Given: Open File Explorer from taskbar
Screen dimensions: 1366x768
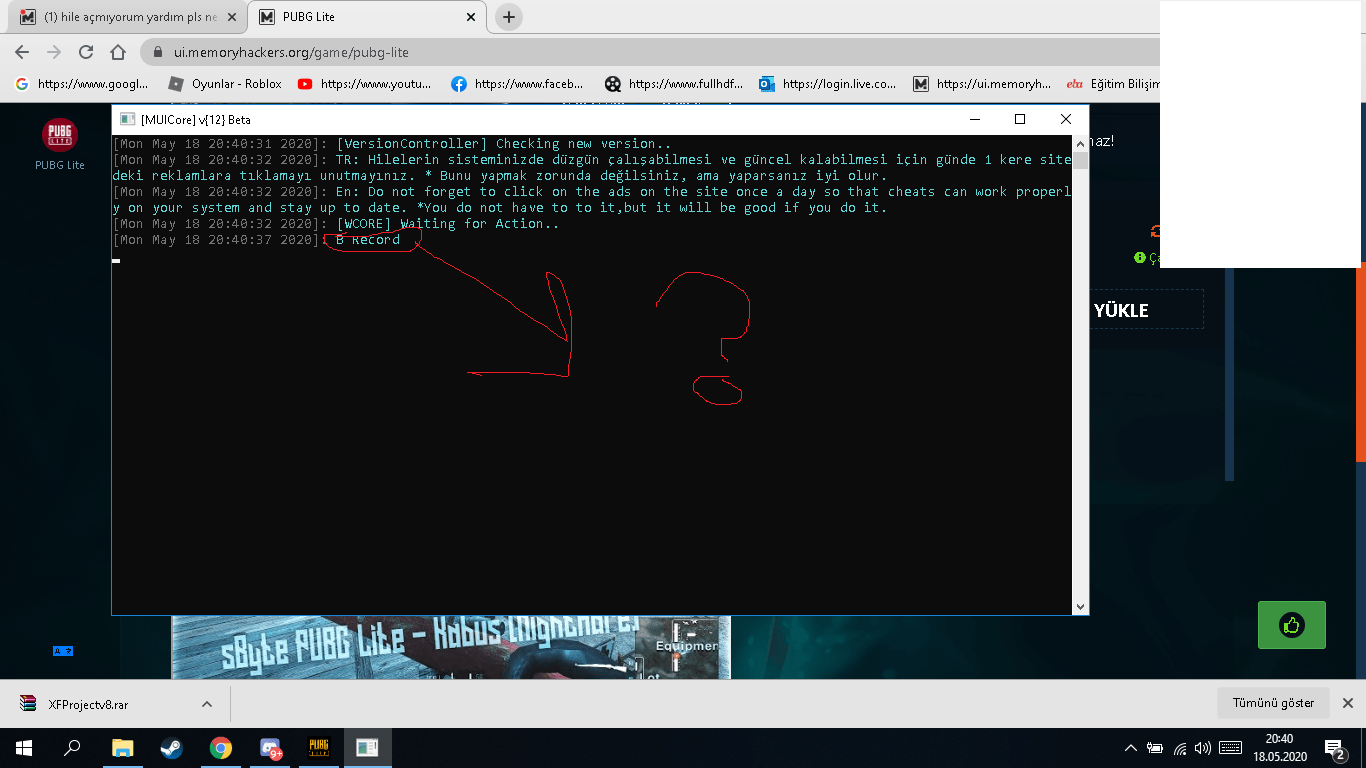Looking at the screenshot, I should (122, 748).
